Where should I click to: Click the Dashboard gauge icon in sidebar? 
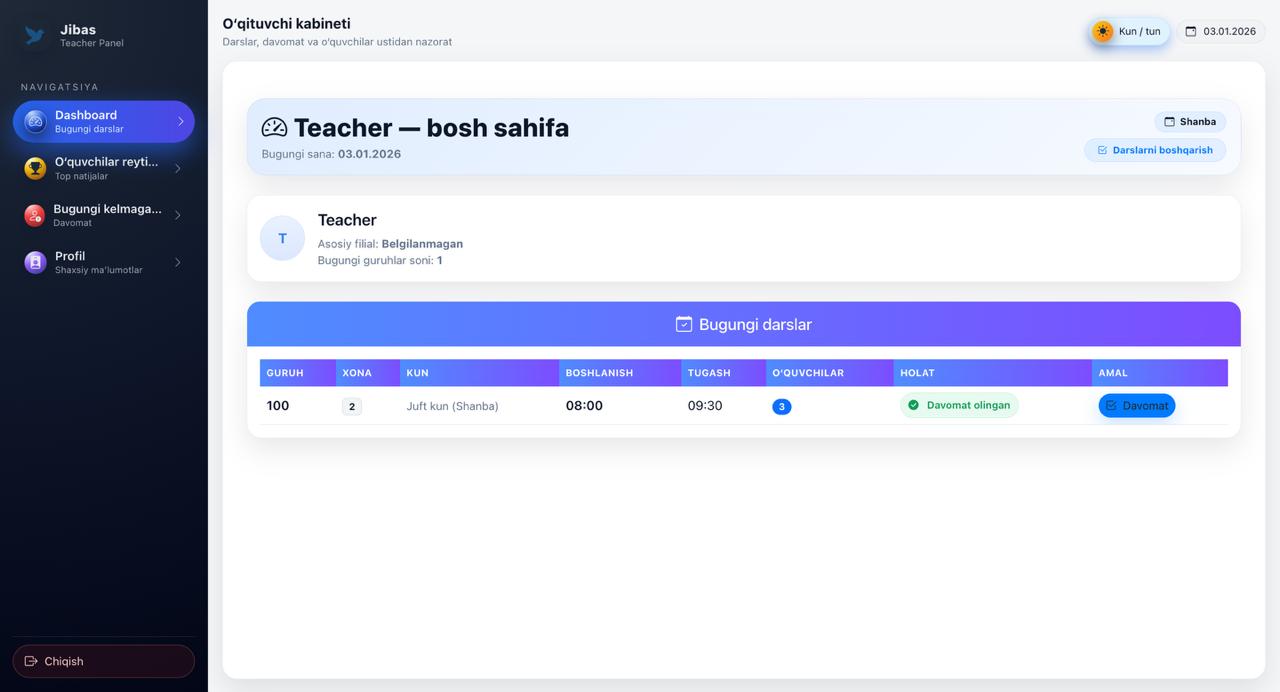[35, 122]
